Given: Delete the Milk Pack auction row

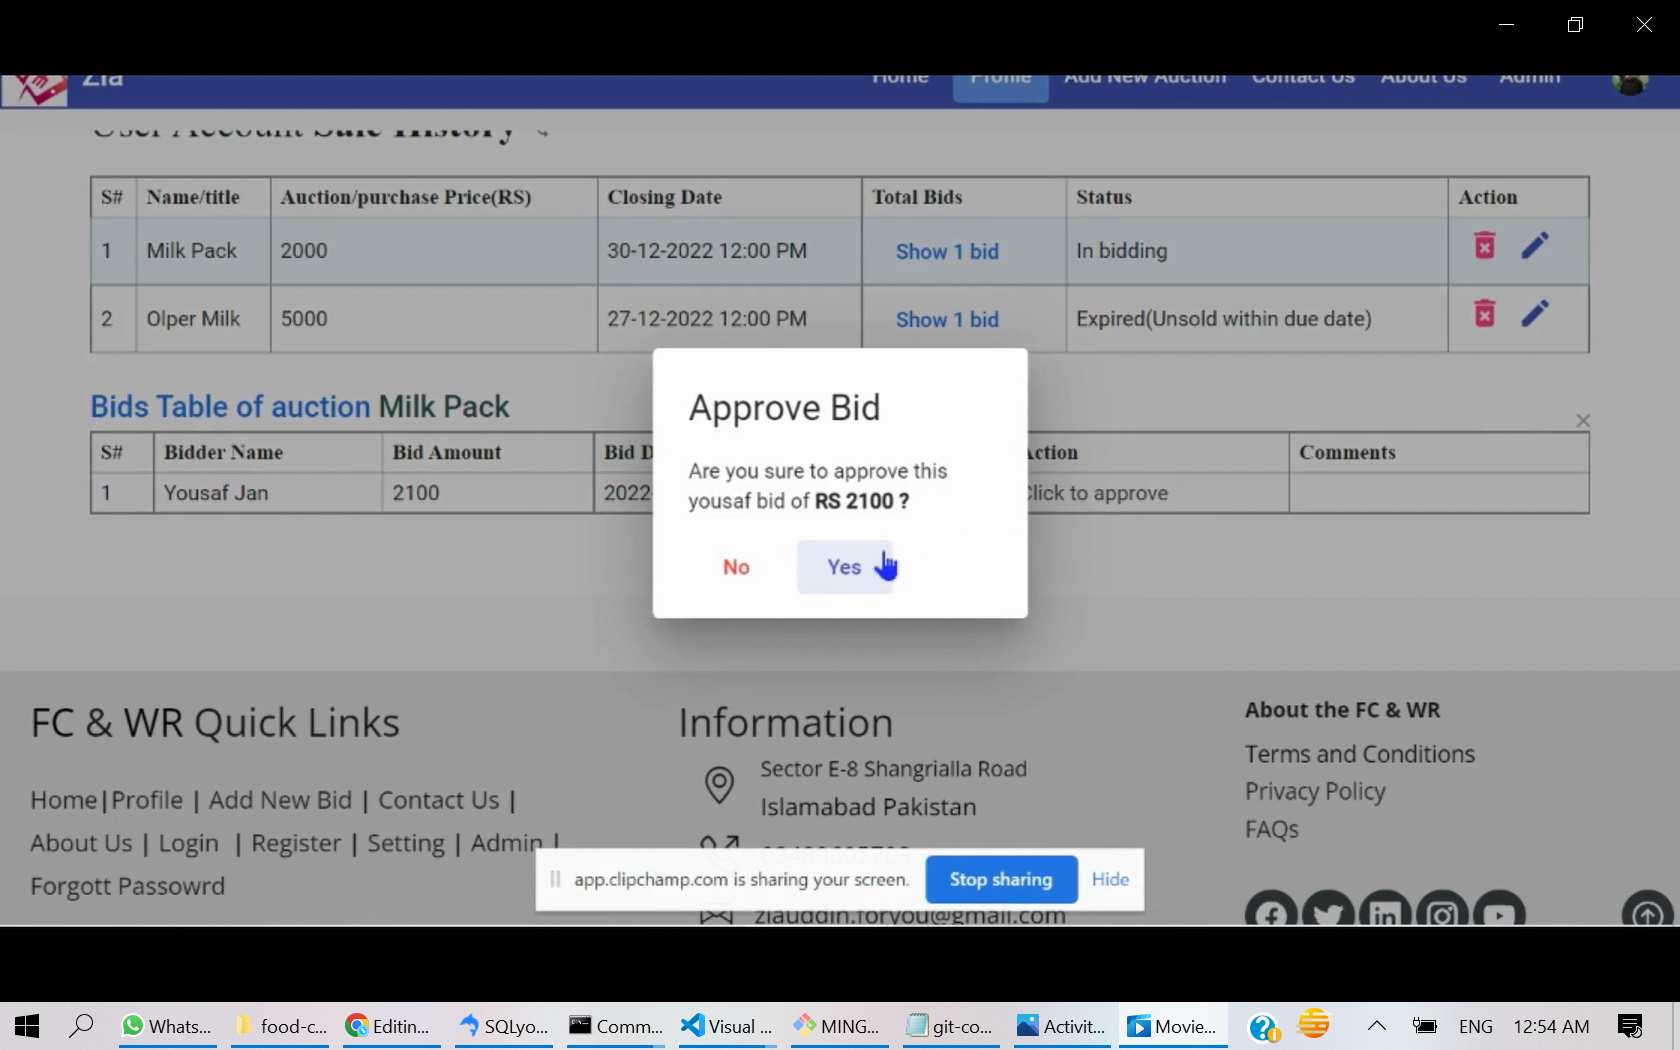Looking at the screenshot, I should click(1485, 246).
